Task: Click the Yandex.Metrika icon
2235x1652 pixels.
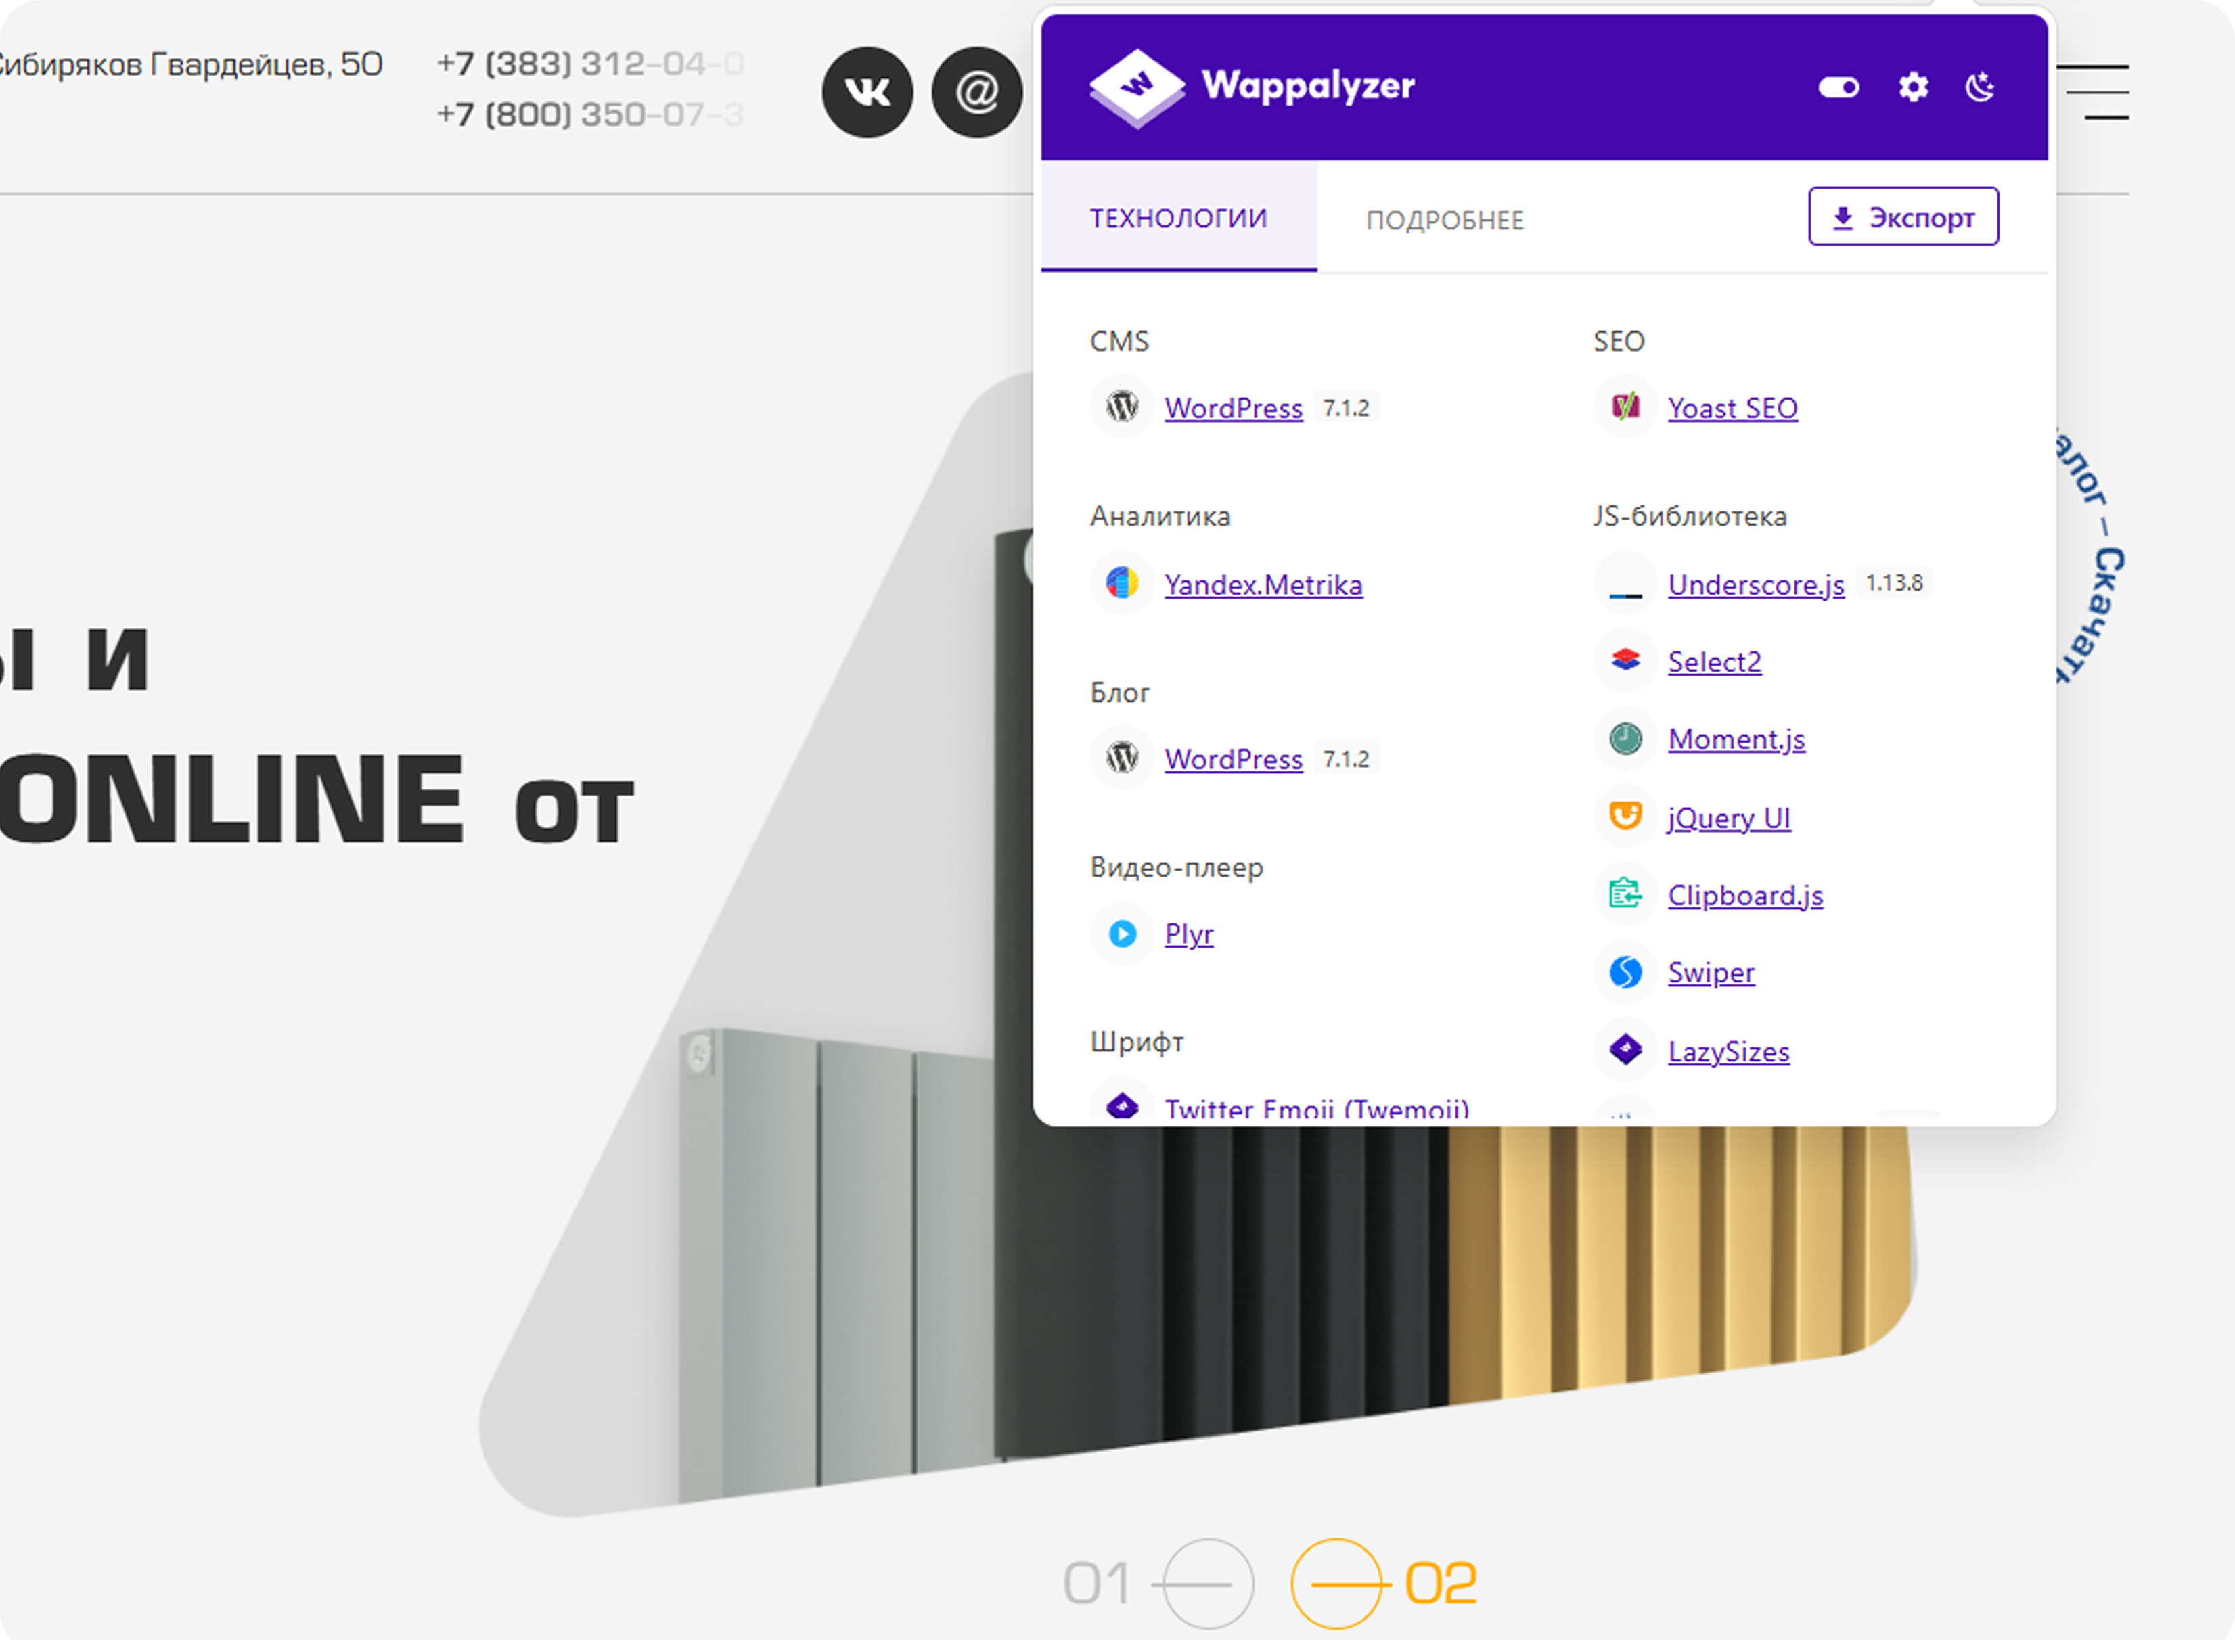Action: point(1122,583)
